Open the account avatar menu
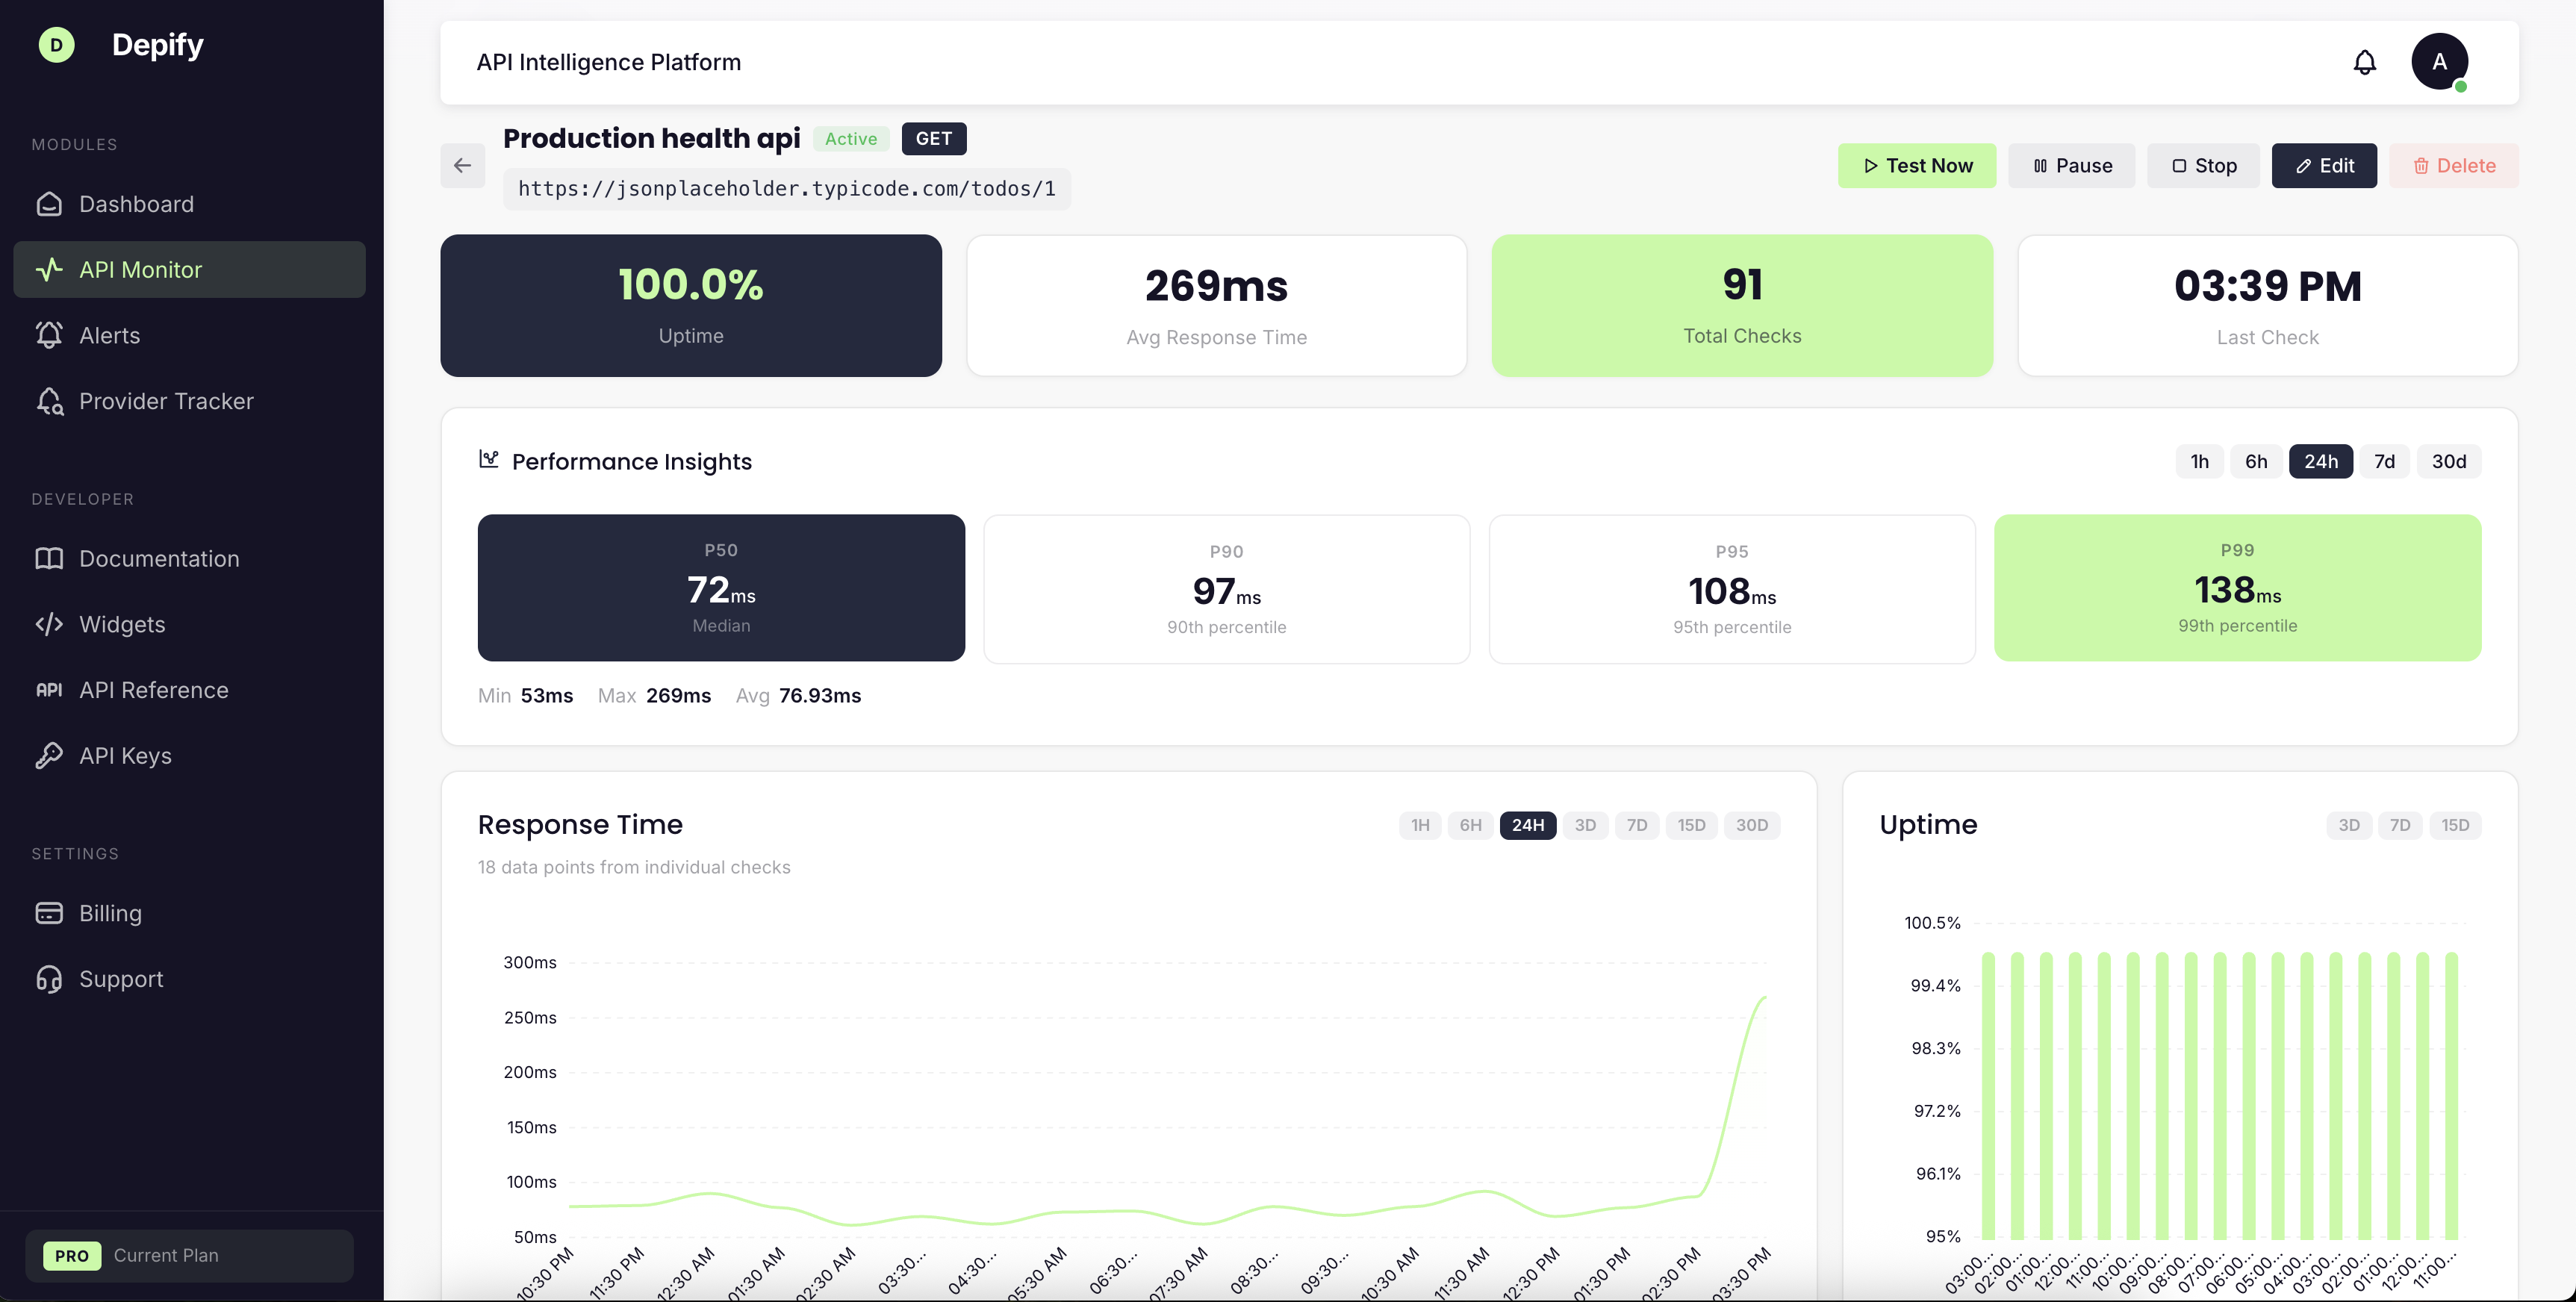The height and width of the screenshot is (1302, 2576). (2440, 61)
